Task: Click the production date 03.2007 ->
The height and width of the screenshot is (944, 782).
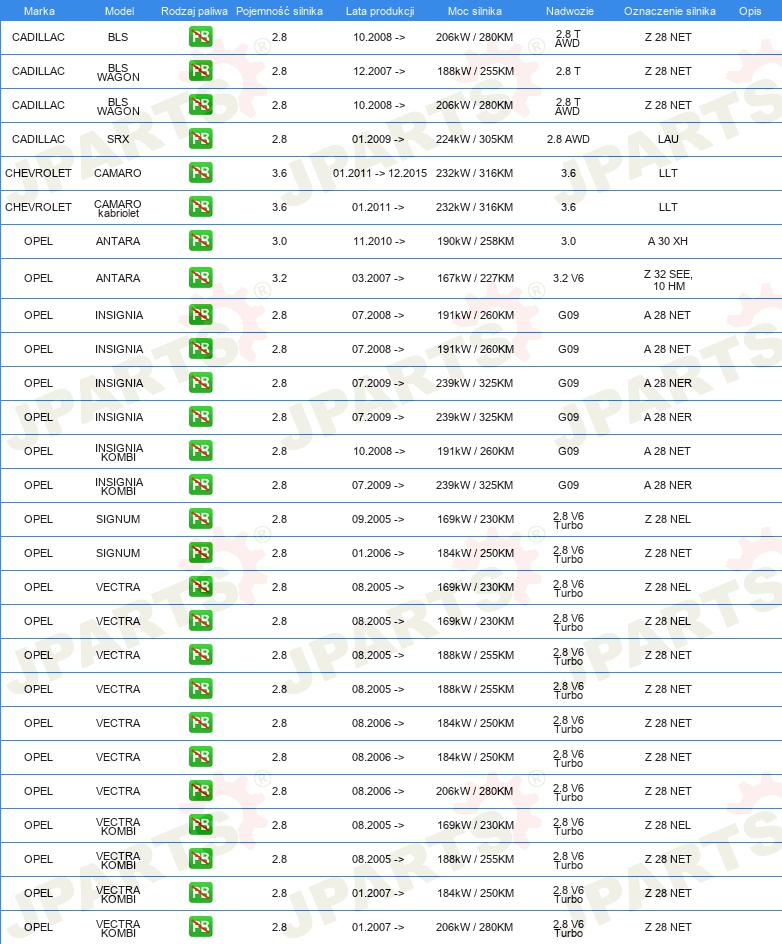Action: [x=379, y=278]
